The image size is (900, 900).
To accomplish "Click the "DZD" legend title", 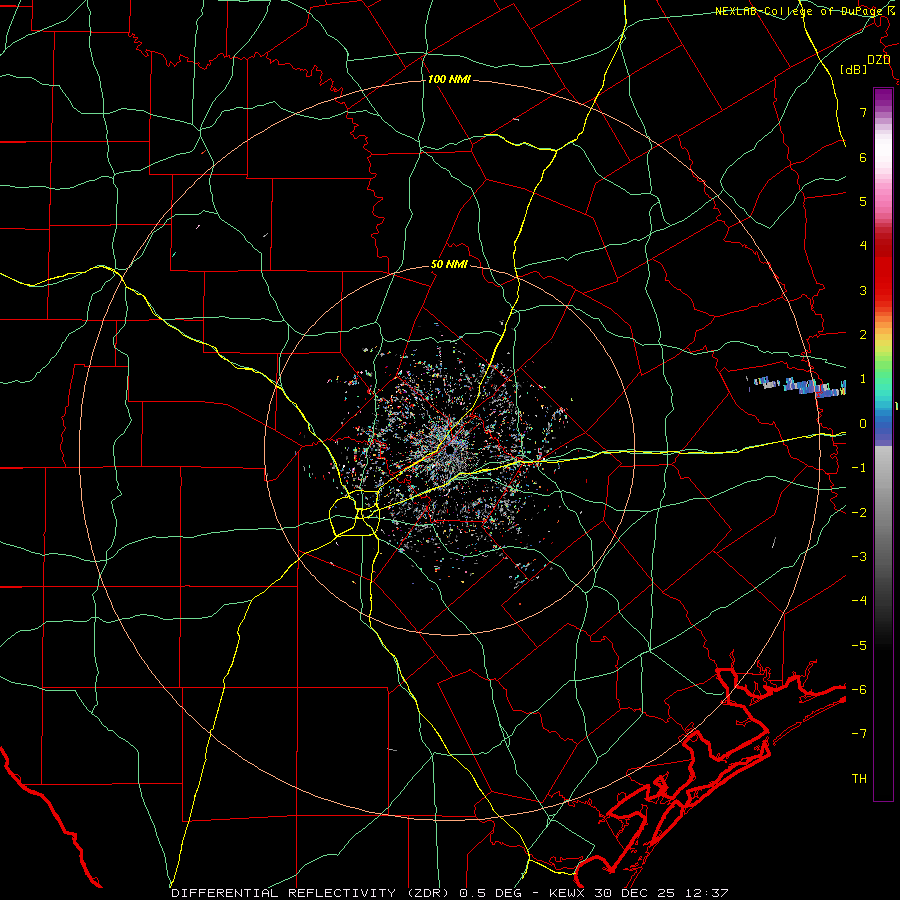I will click(x=879, y=60).
